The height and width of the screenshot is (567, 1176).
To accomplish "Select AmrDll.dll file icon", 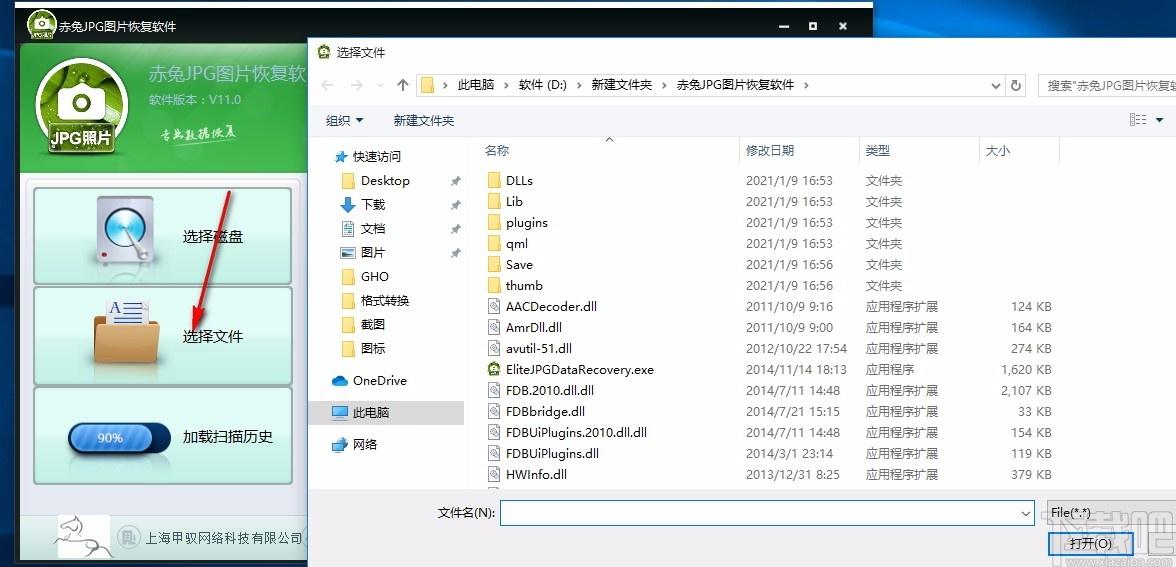I will (494, 328).
